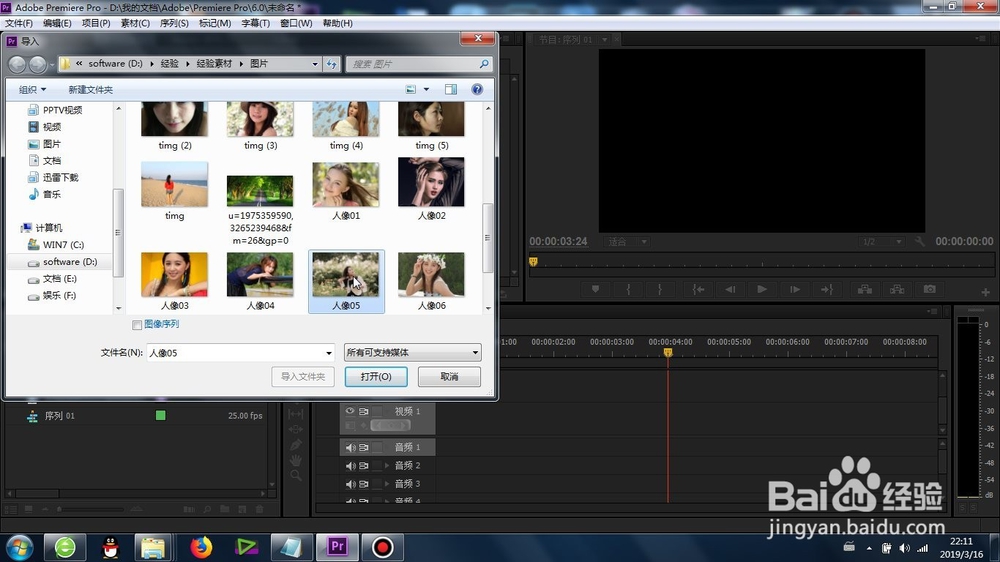
Task: Click the Step Forward button in Program monitor
Action: pos(795,290)
